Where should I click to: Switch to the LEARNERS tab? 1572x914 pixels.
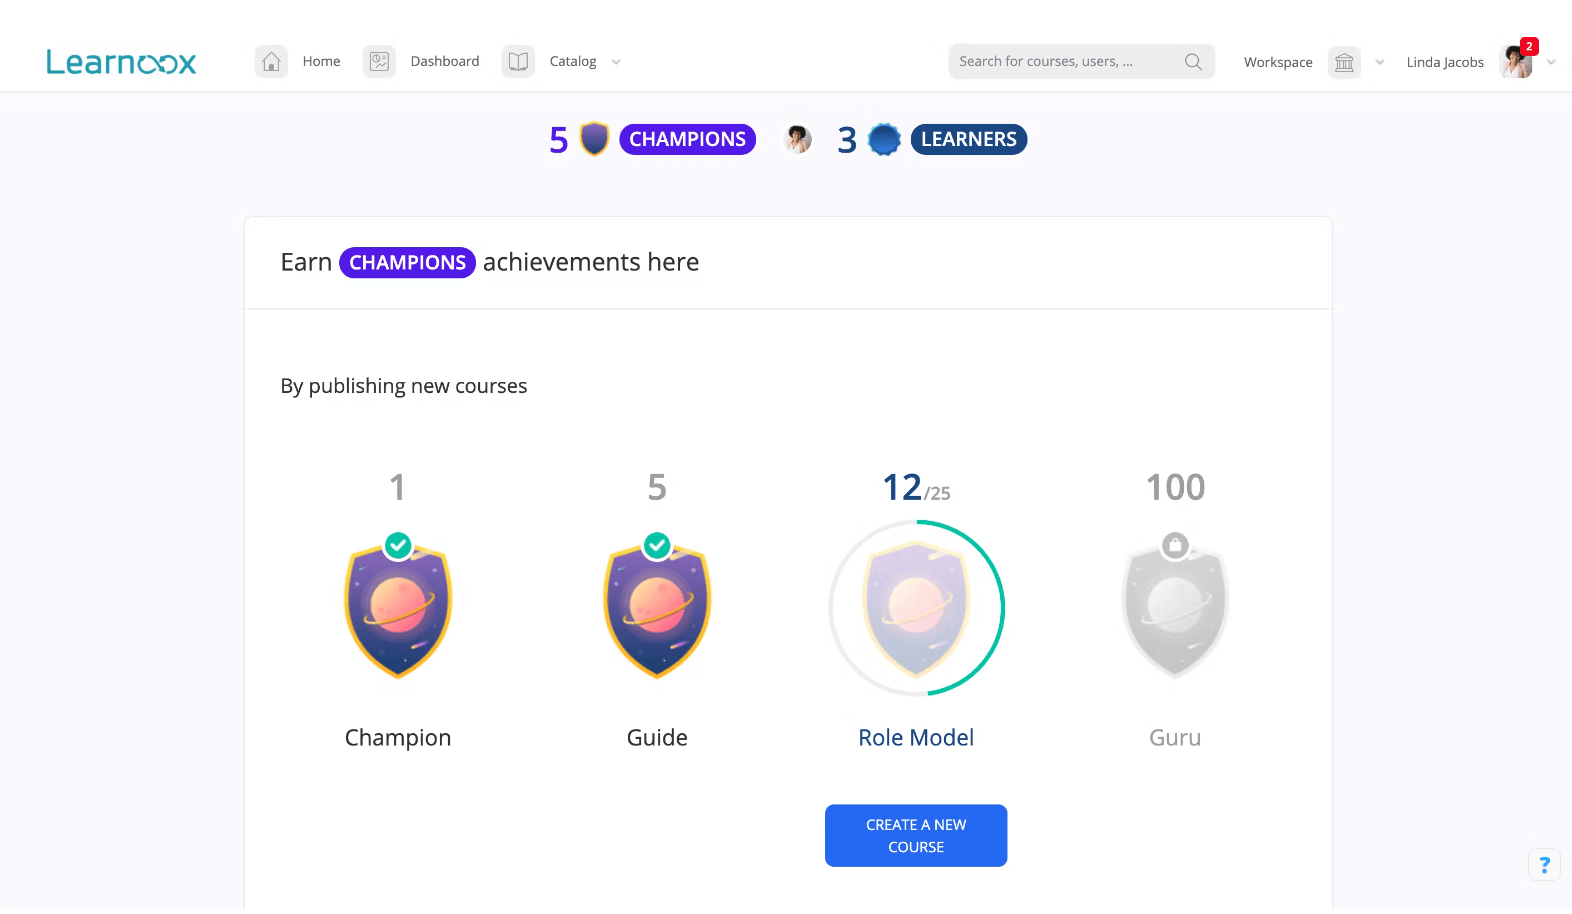coord(969,140)
